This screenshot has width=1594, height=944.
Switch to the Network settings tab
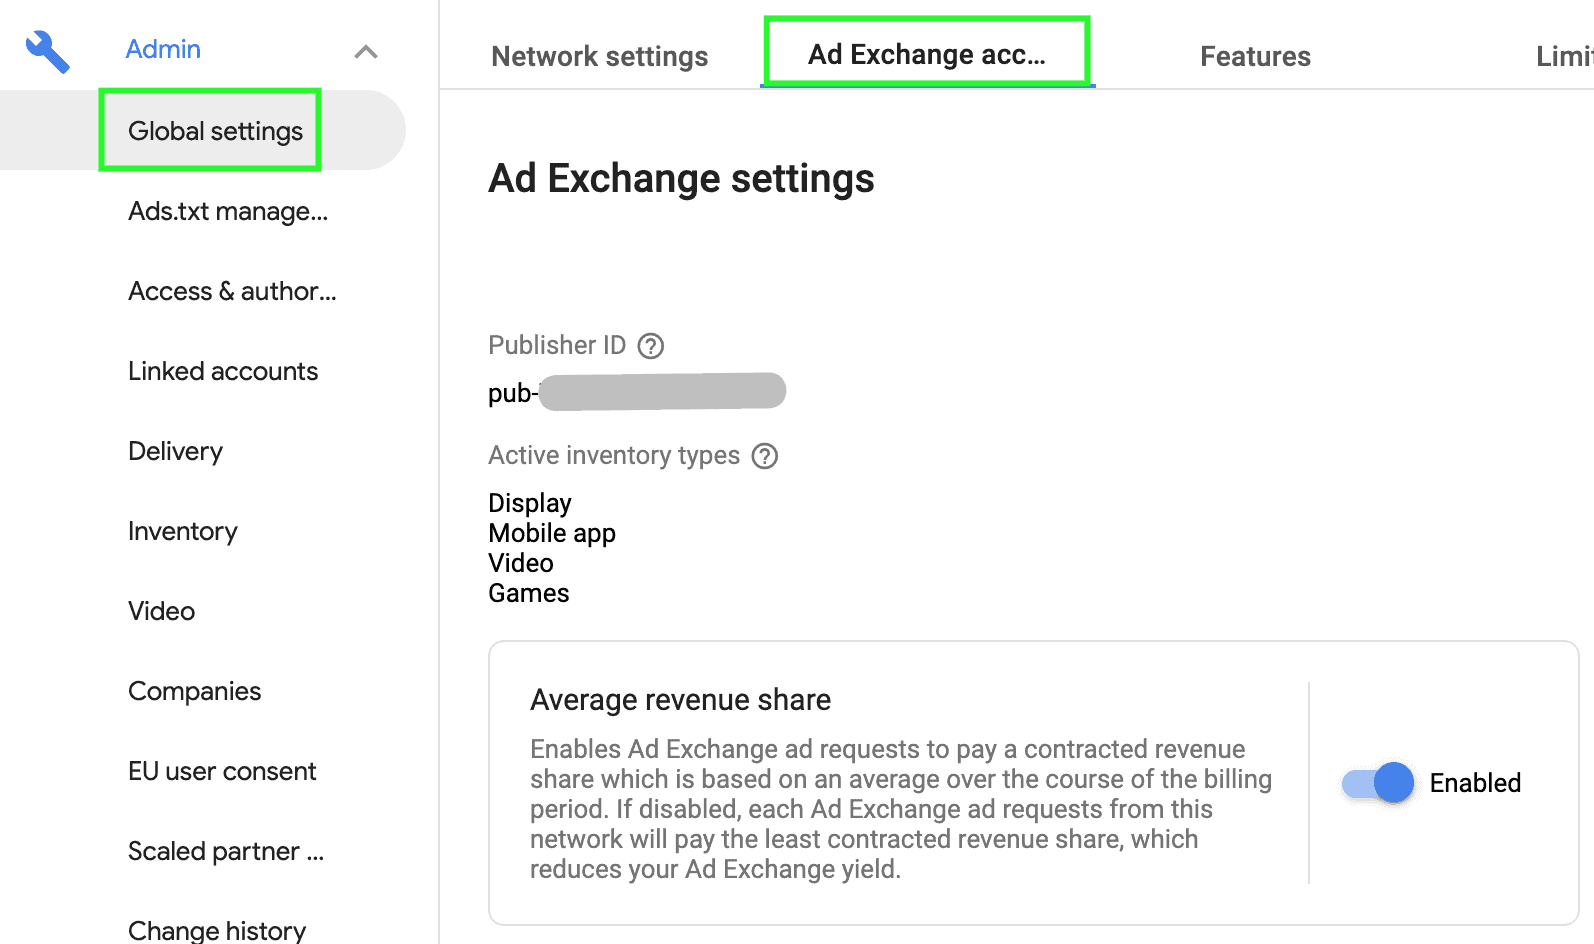(600, 56)
